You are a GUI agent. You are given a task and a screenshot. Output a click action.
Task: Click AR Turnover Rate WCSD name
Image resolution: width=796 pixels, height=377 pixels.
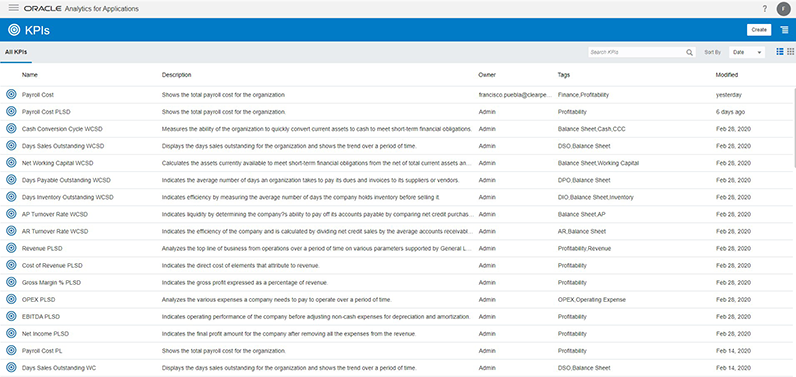[x=55, y=231]
